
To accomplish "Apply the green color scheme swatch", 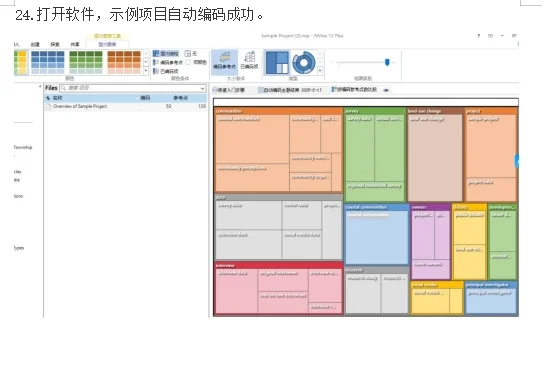I will coord(86,62).
